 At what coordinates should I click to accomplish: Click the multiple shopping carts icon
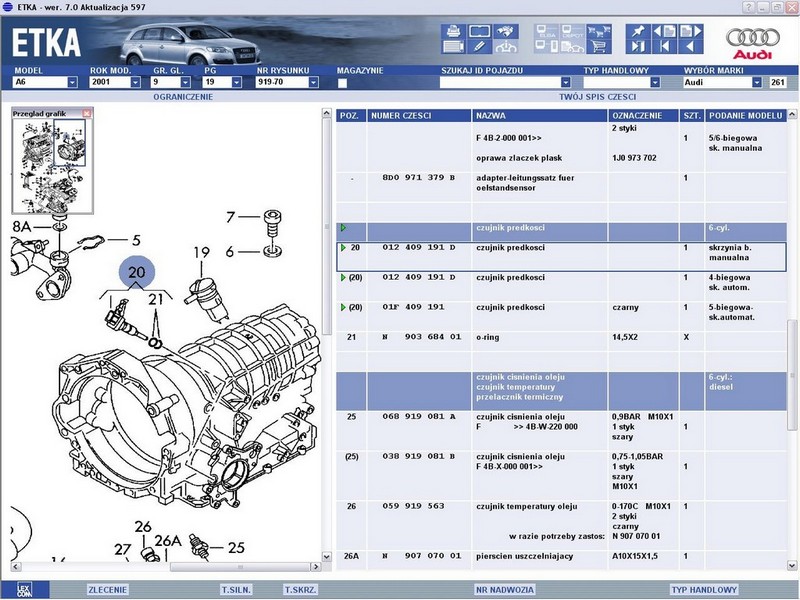point(599,32)
